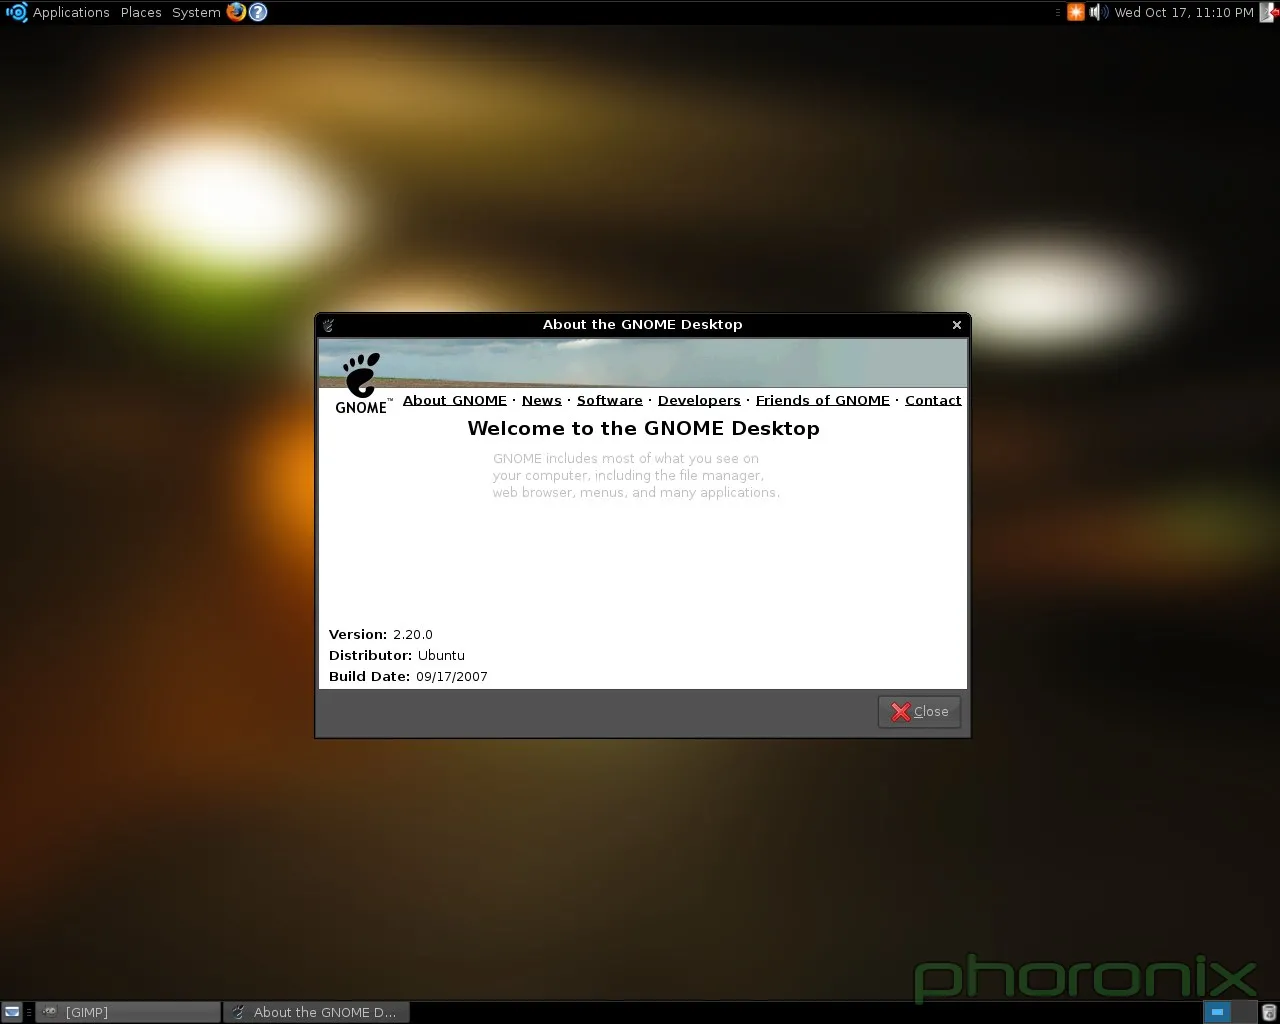Close the About GNOME dialog with Close button

(x=919, y=712)
